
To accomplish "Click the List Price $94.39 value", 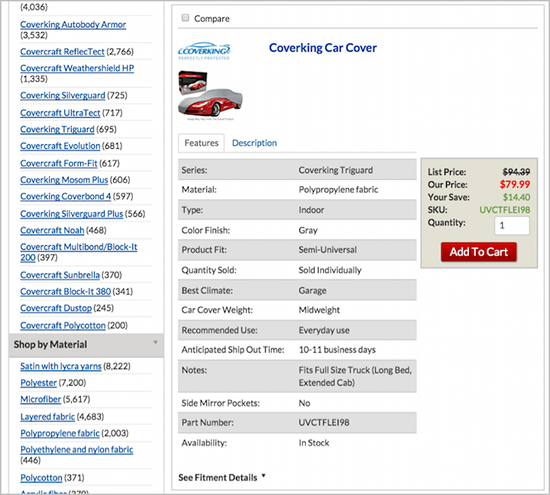I will click(x=516, y=172).
